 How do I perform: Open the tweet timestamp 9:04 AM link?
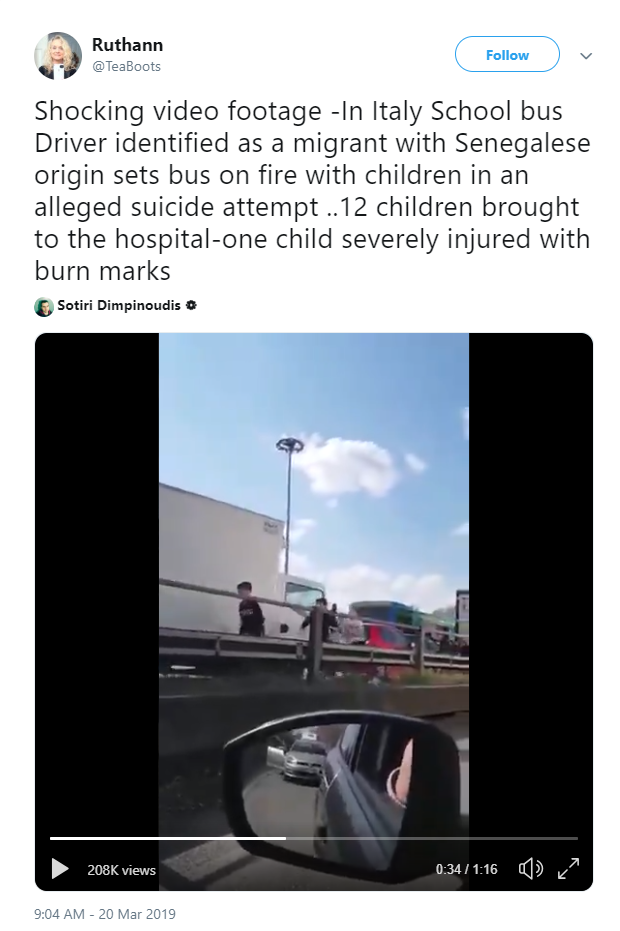click(105, 914)
